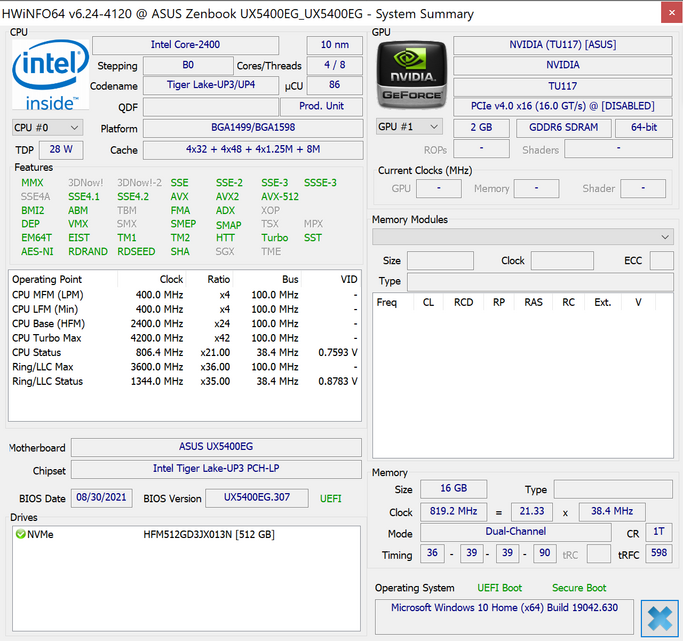Click the Ratio column header
The width and height of the screenshot is (683, 641).
click(210, 279)
